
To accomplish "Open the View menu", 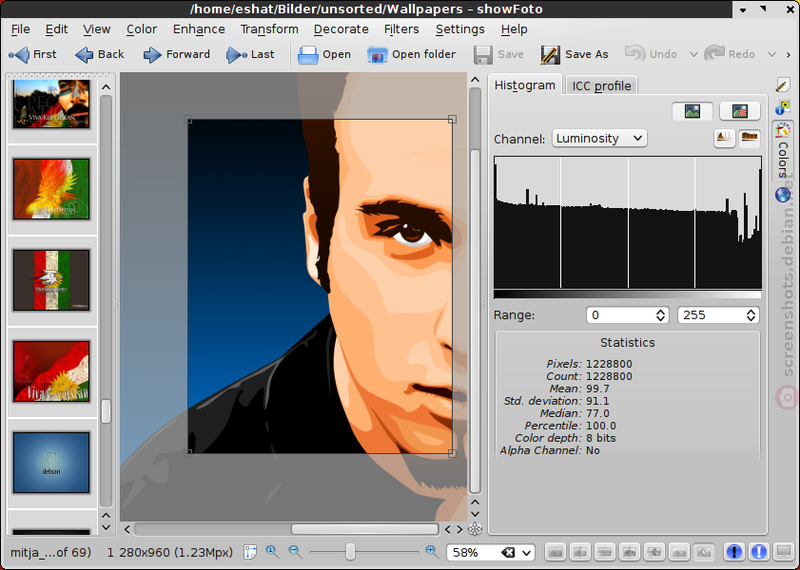I will 96,30.
